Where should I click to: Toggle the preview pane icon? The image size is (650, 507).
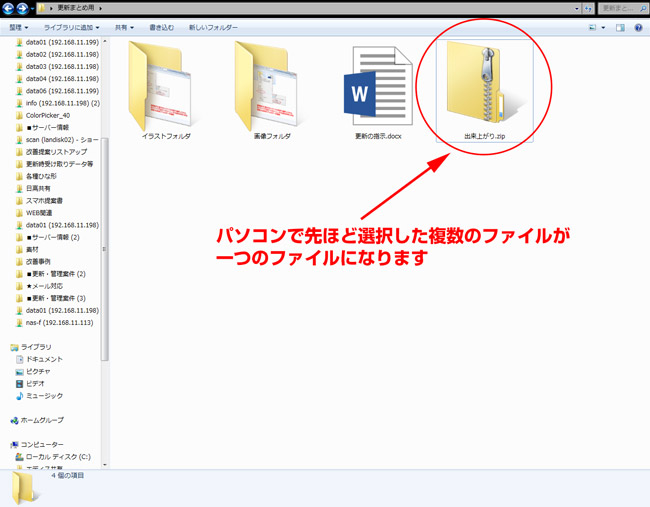[620, 27]
